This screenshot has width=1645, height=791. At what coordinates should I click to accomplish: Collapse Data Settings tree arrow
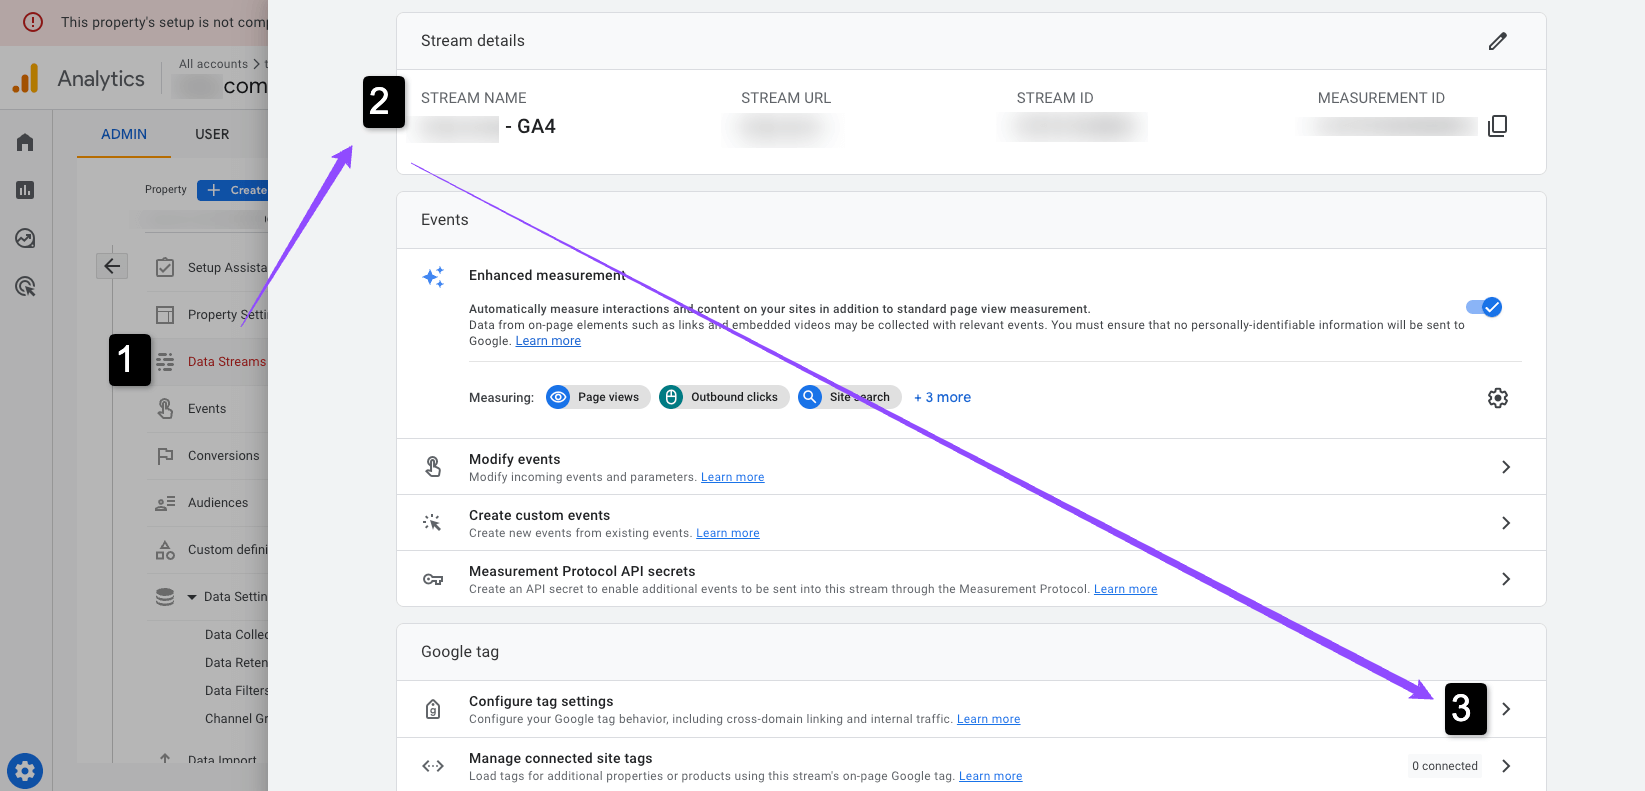click(192, 597)
